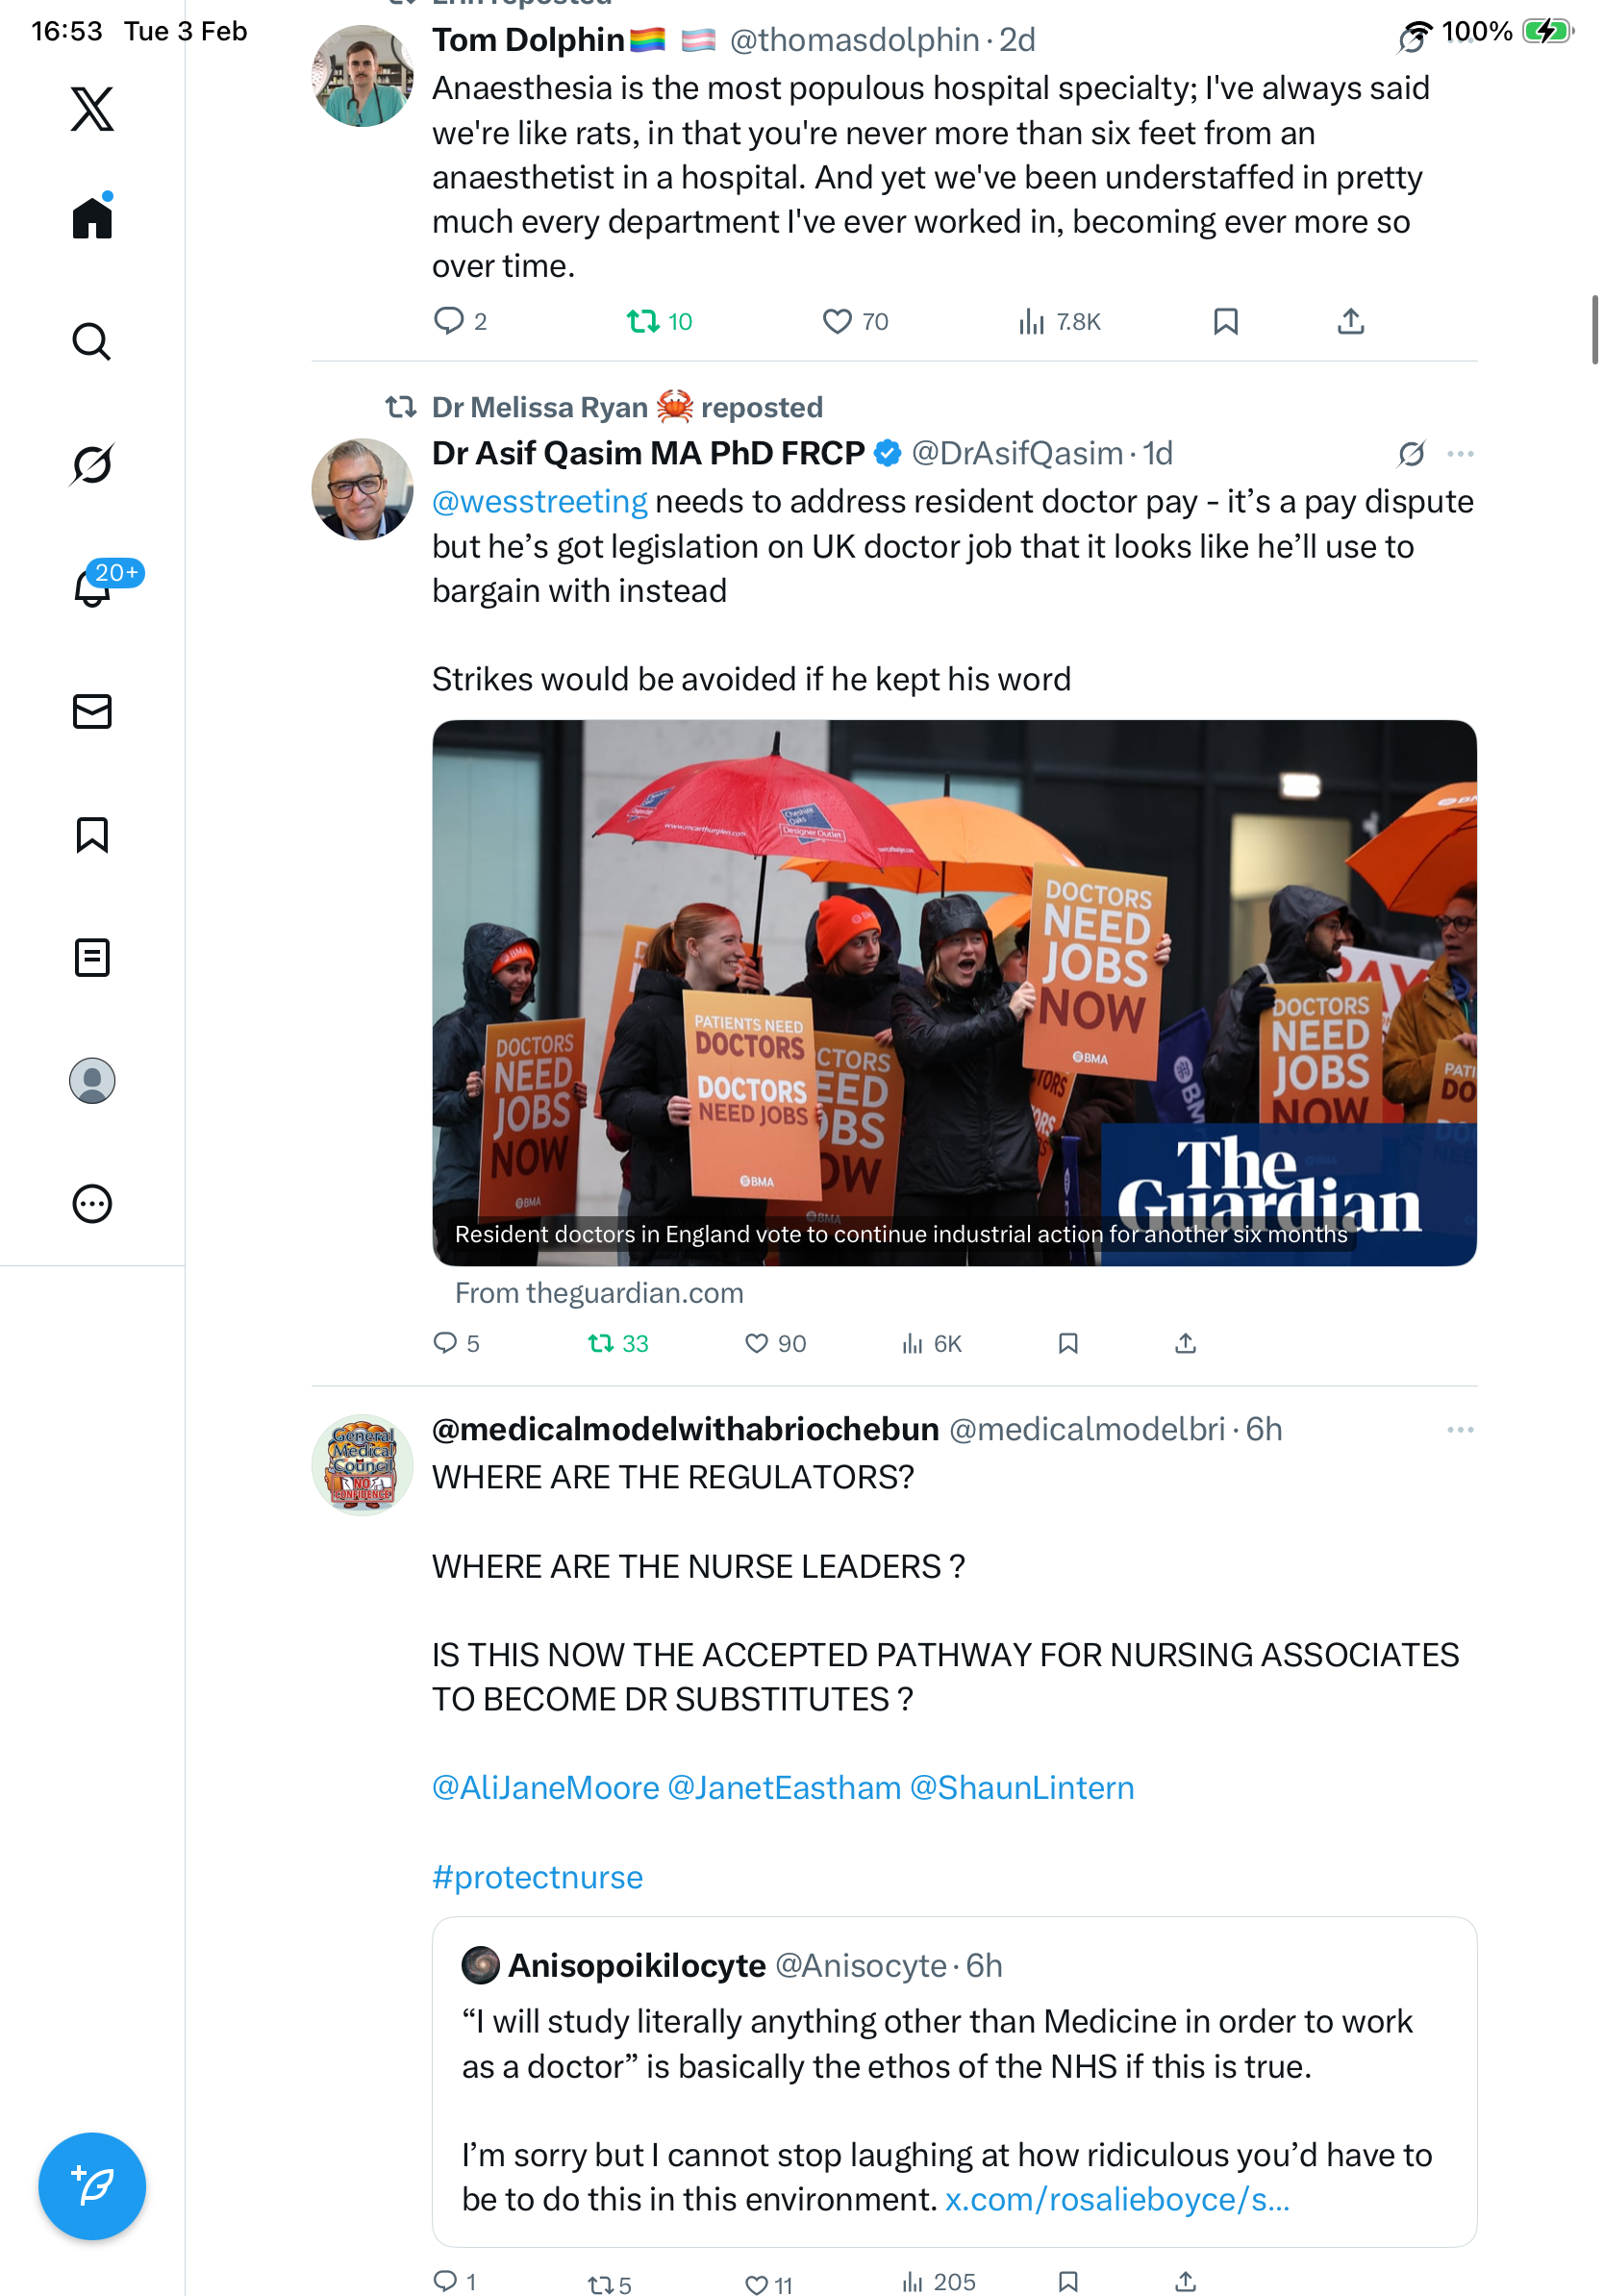The image size is (1604, 2296).
Task: Open Lists icon in sidebar
Action: tap(92, 957)
